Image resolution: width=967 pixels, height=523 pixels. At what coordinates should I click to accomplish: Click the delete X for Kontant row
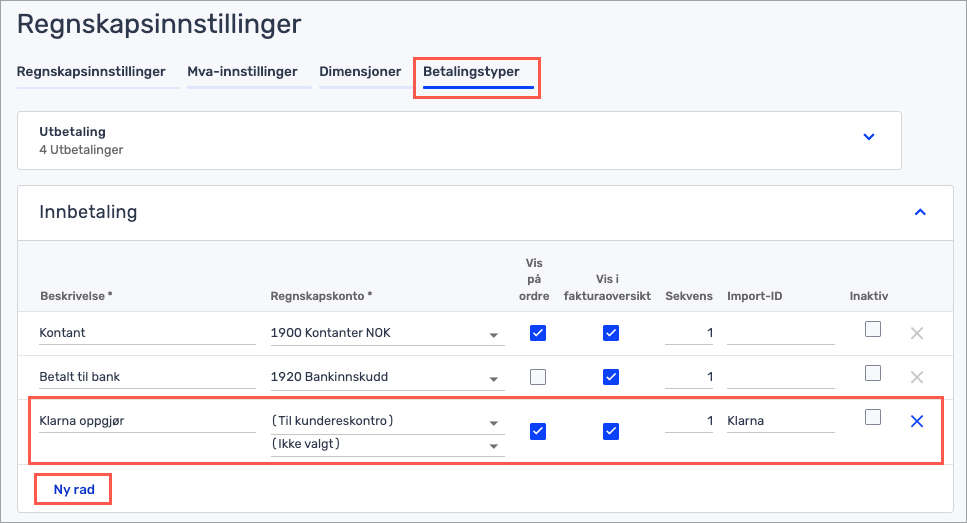coord(916,333)
